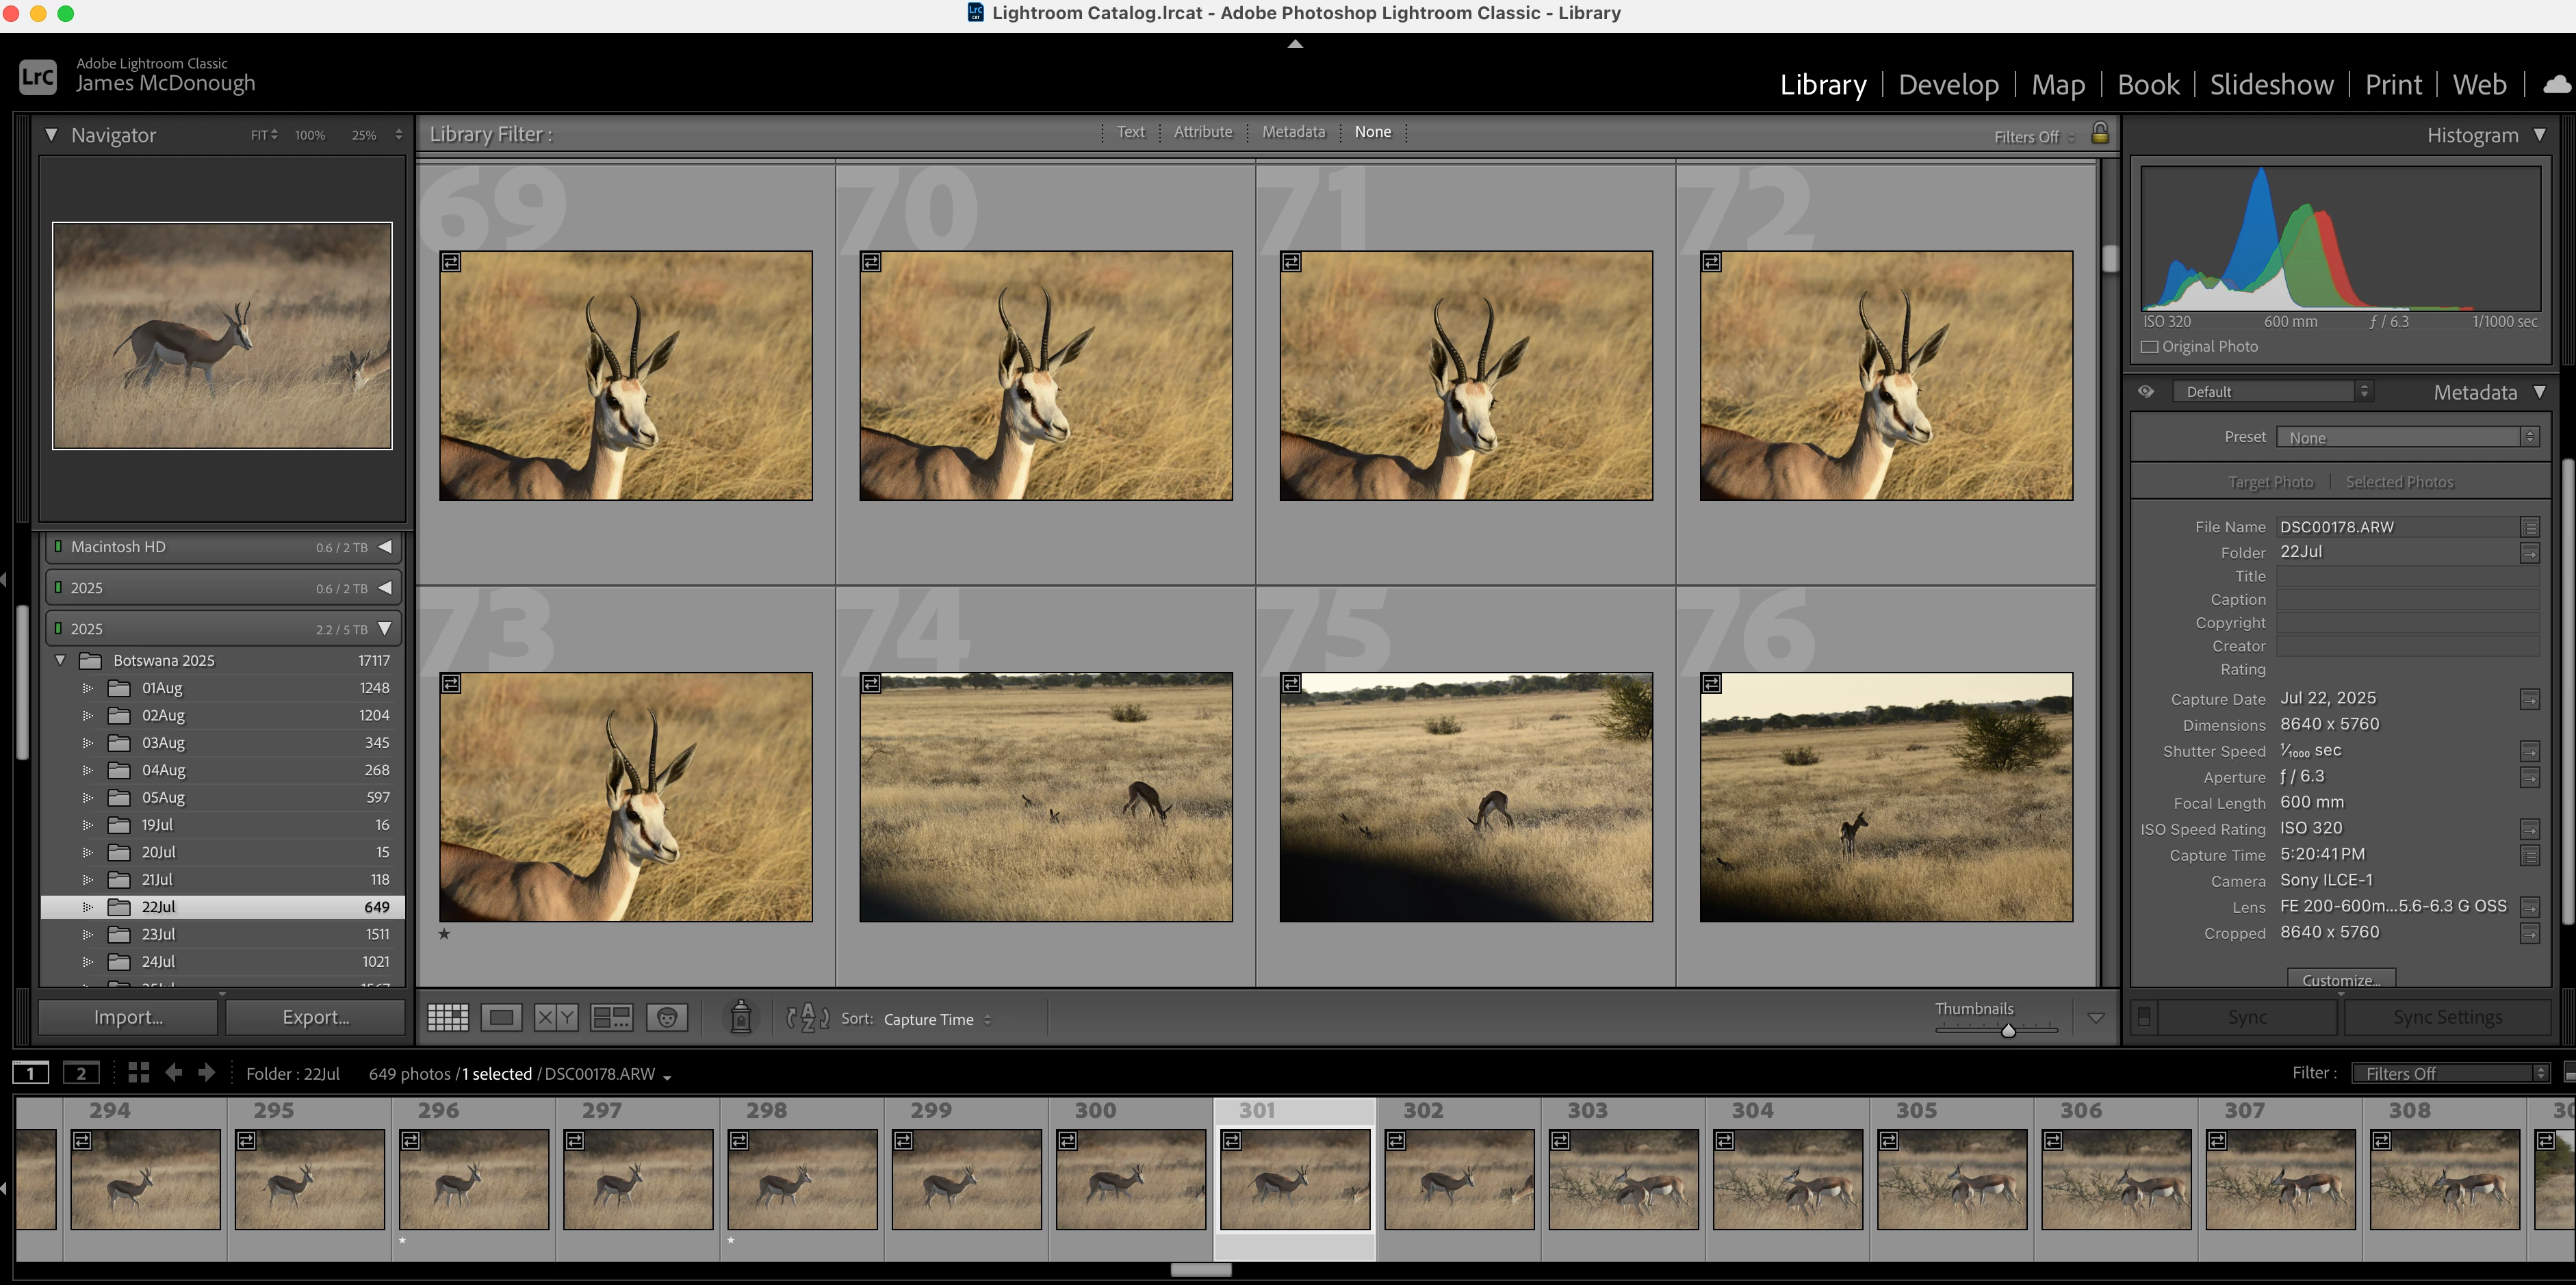Switch to Loupe view icon
Screen dimensions: 2576x1285
coord(501,1018)
